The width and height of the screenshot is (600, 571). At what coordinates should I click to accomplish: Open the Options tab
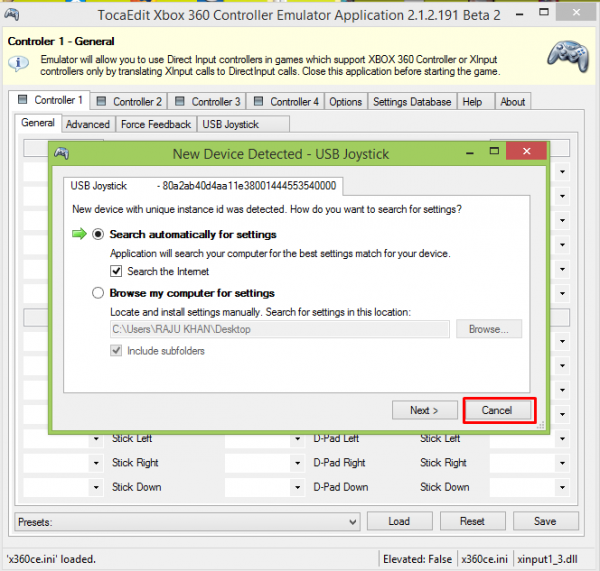click(x=346, y=102)
